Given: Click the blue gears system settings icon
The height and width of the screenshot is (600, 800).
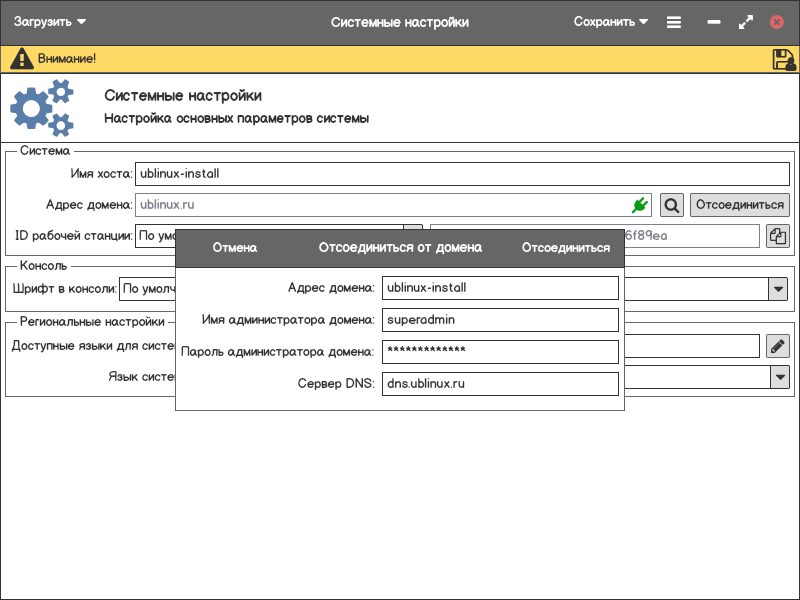Looking at the screenshot, I should point(42,108).
